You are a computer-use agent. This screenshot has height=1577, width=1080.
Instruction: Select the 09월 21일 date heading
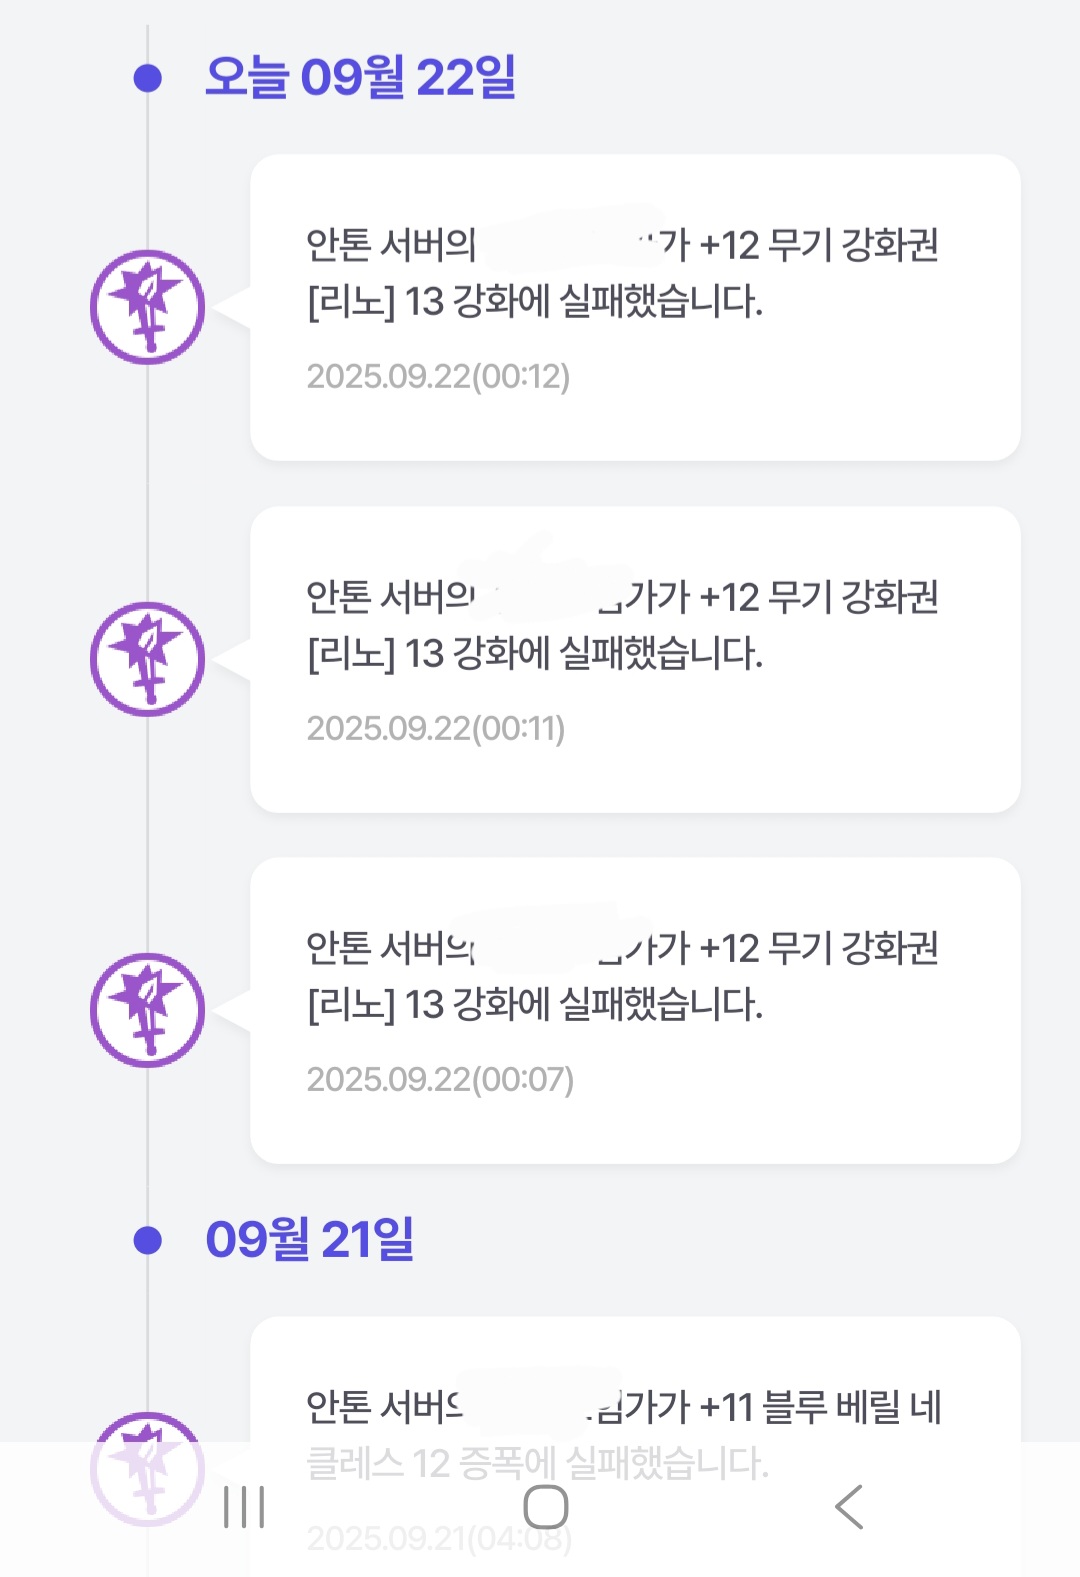tap(310, 1239)
